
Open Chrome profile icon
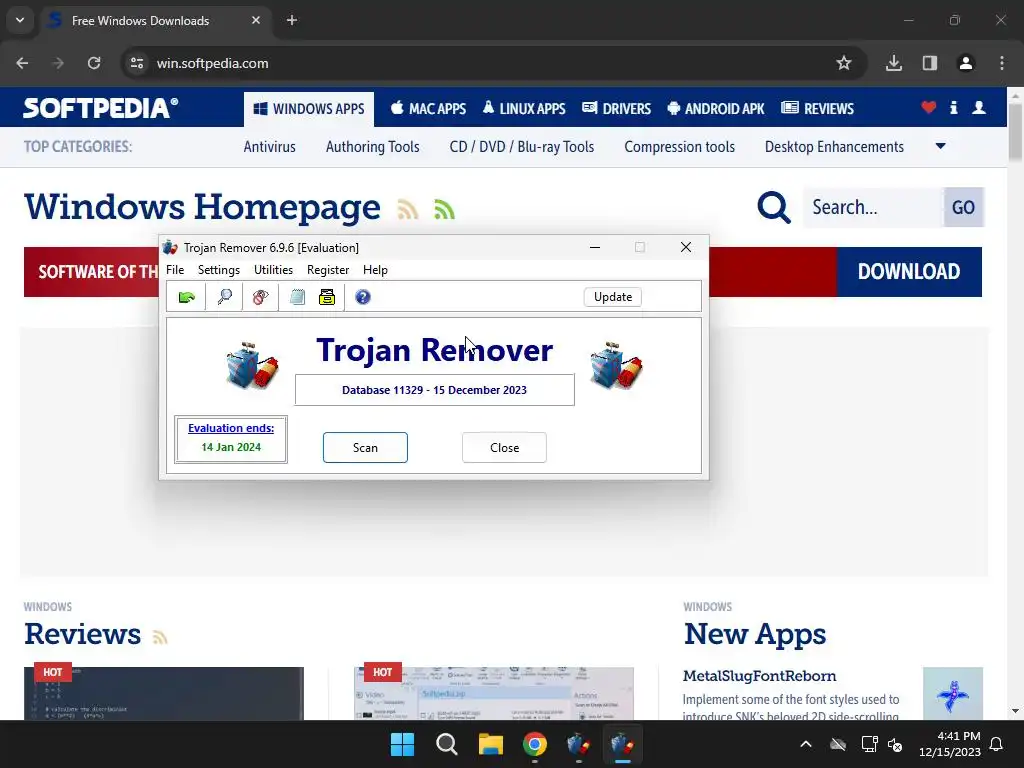[x=966, y=63]
